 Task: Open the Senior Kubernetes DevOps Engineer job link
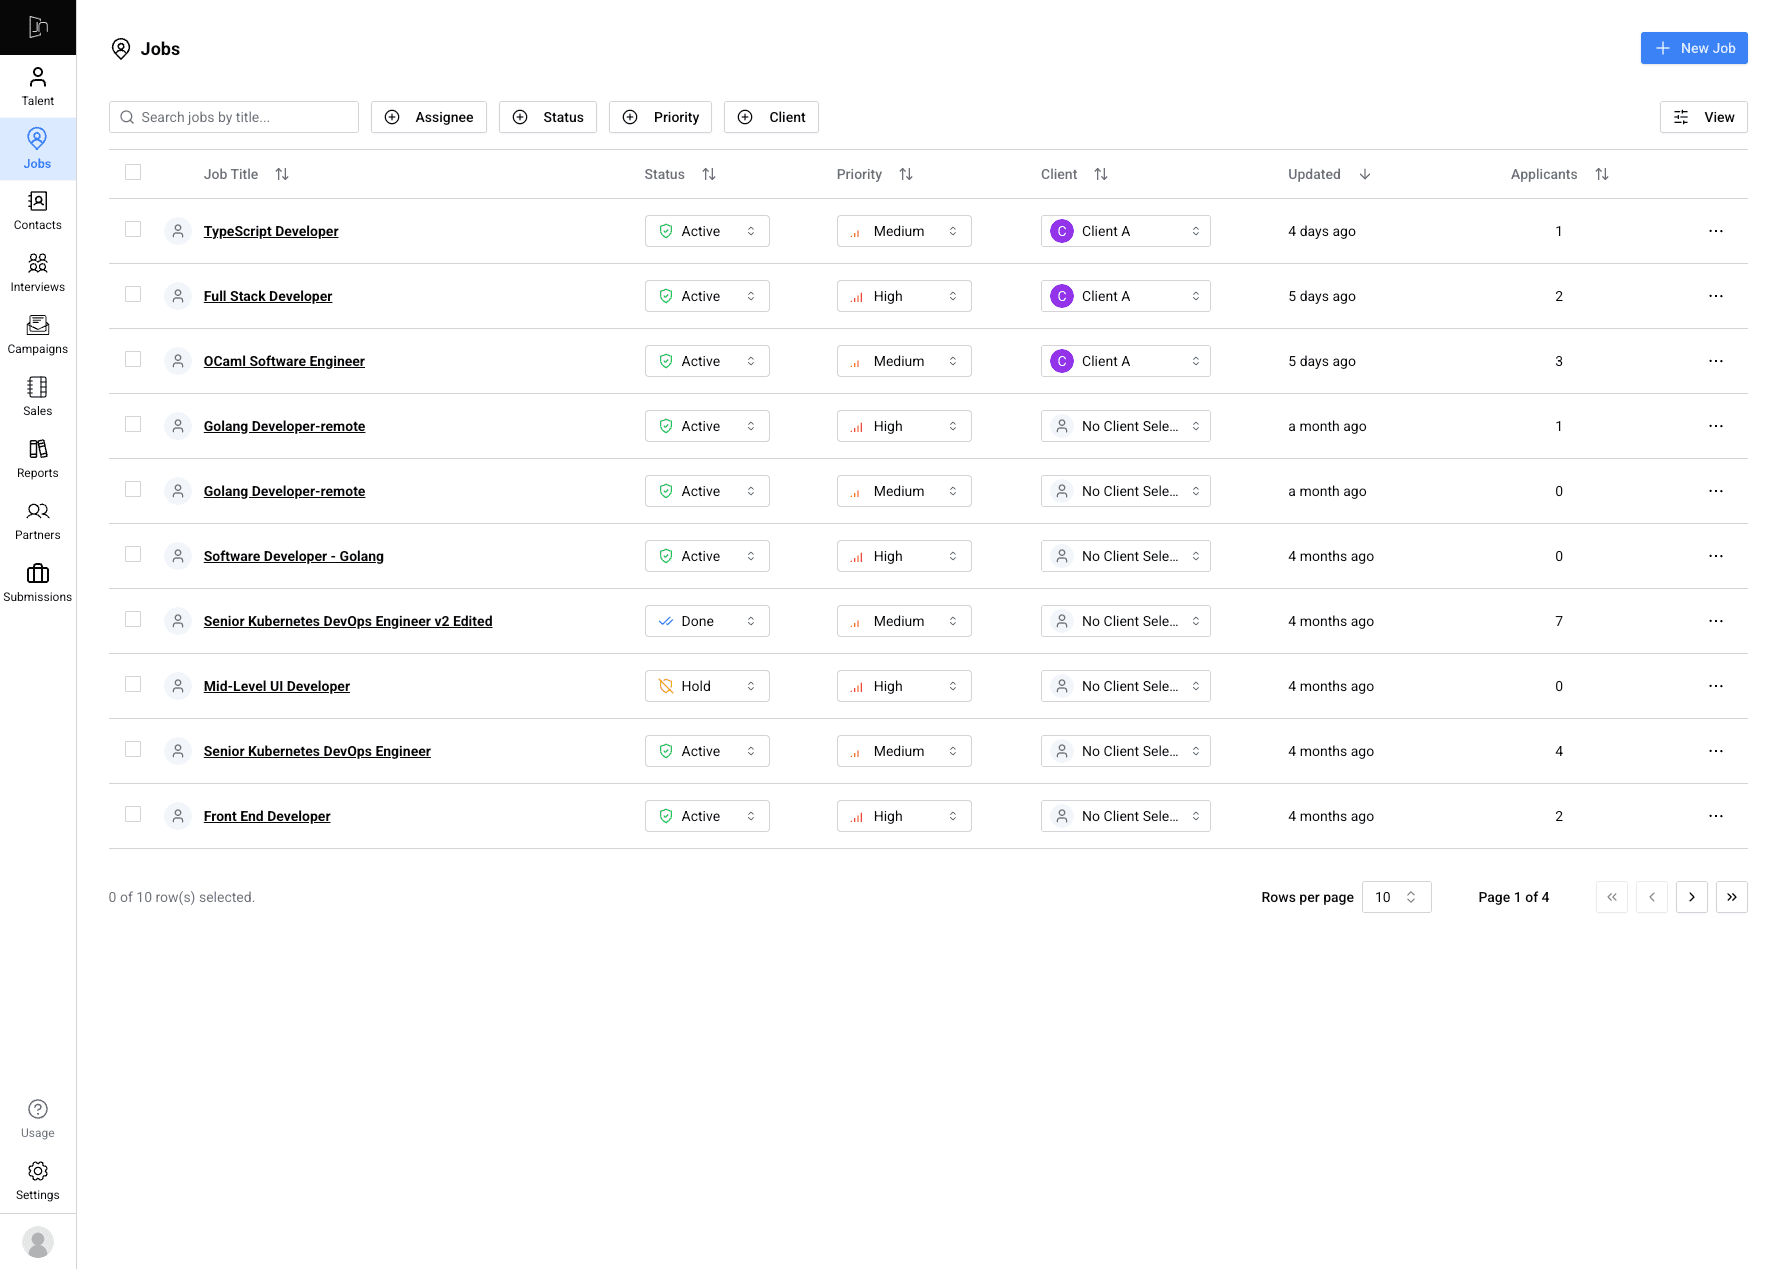click(x=316, y=750)
